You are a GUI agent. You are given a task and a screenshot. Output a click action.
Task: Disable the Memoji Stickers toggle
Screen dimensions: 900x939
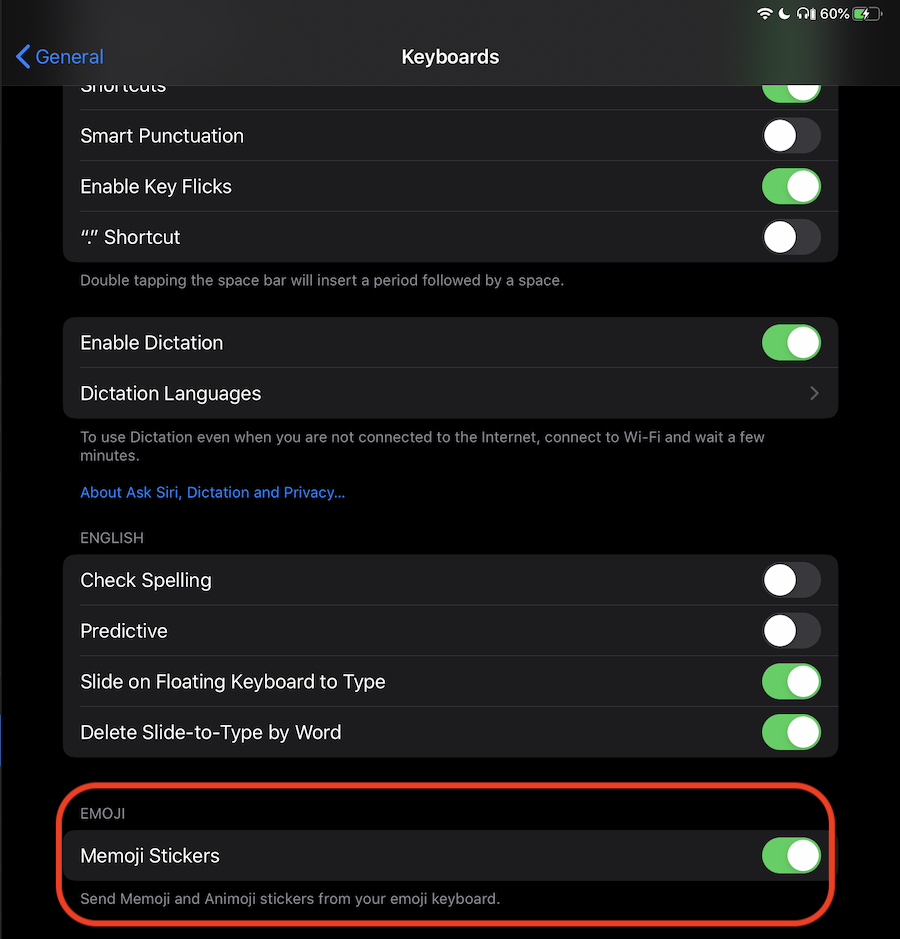(791, 856)
